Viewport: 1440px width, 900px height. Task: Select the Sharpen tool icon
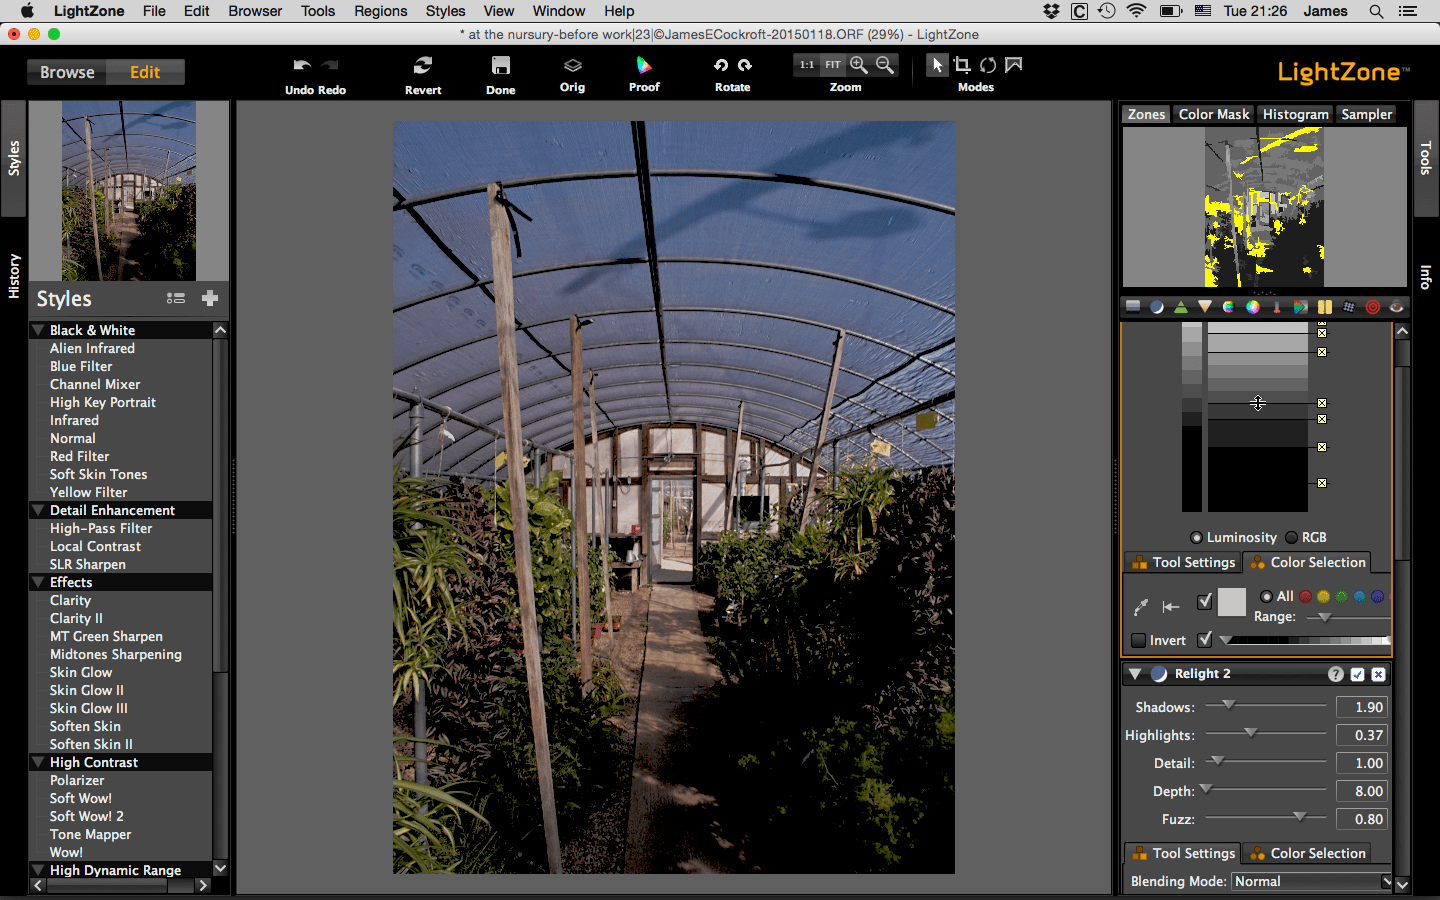(x=1180, y=307)
